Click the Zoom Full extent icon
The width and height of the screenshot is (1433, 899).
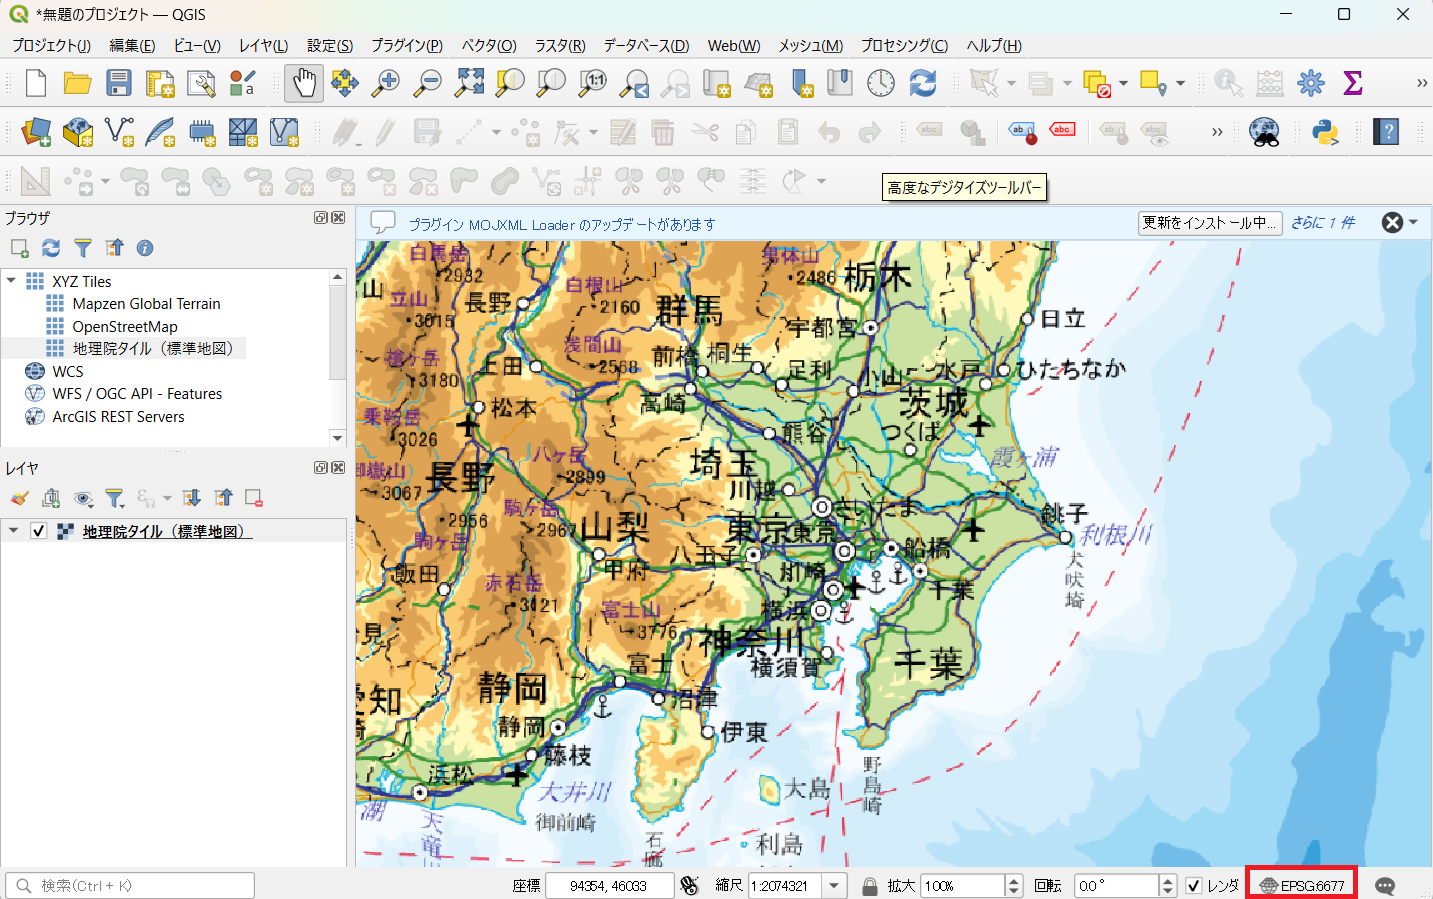(469, 83)
